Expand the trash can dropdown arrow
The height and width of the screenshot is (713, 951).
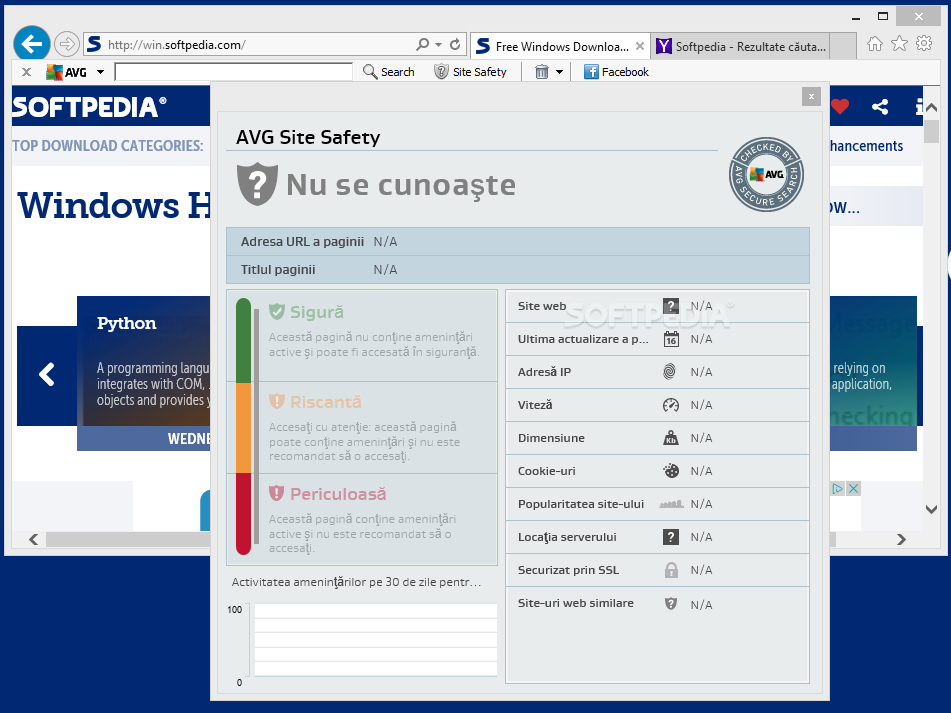(559, 72)
